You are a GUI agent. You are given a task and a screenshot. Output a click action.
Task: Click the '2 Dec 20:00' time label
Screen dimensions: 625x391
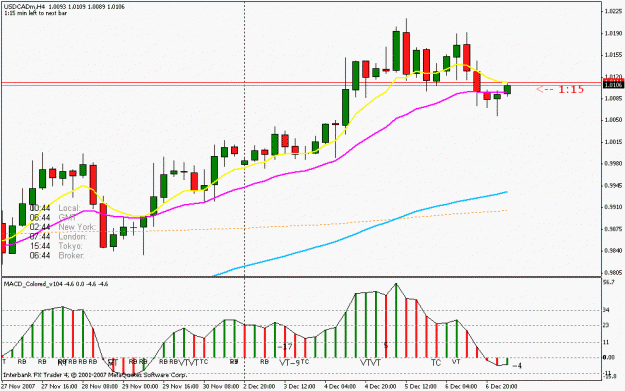point(259,387)
